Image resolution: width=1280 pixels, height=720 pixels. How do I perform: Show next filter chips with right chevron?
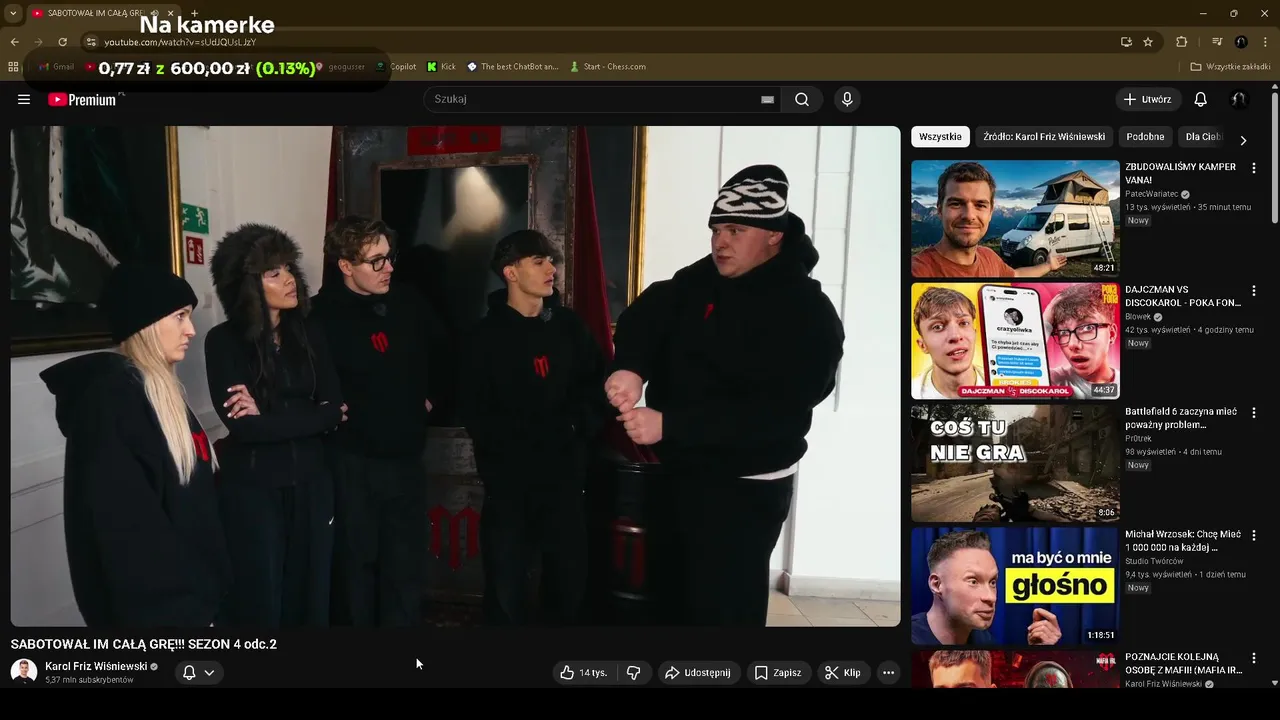[1243, 141]
